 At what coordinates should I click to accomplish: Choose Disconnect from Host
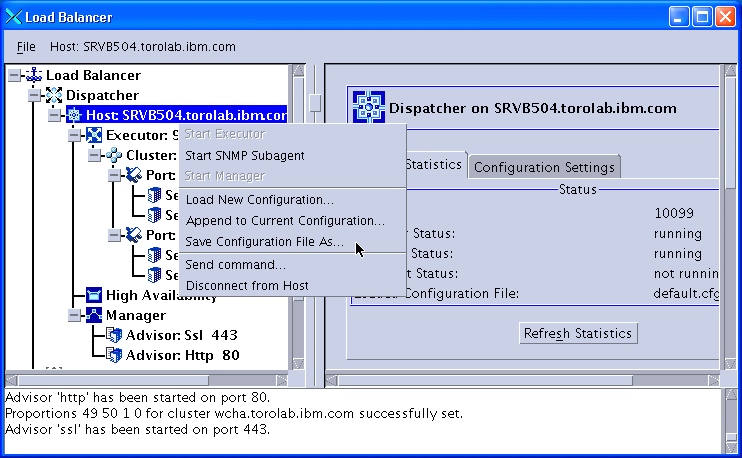coord(292,286)
